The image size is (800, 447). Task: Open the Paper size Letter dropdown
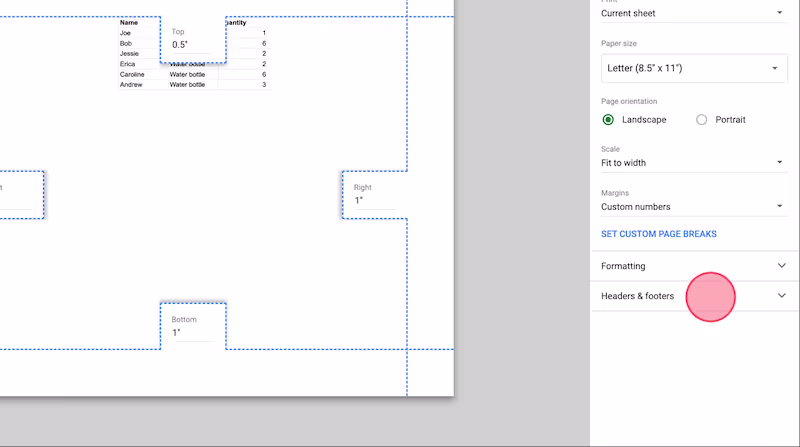point(694,68)
